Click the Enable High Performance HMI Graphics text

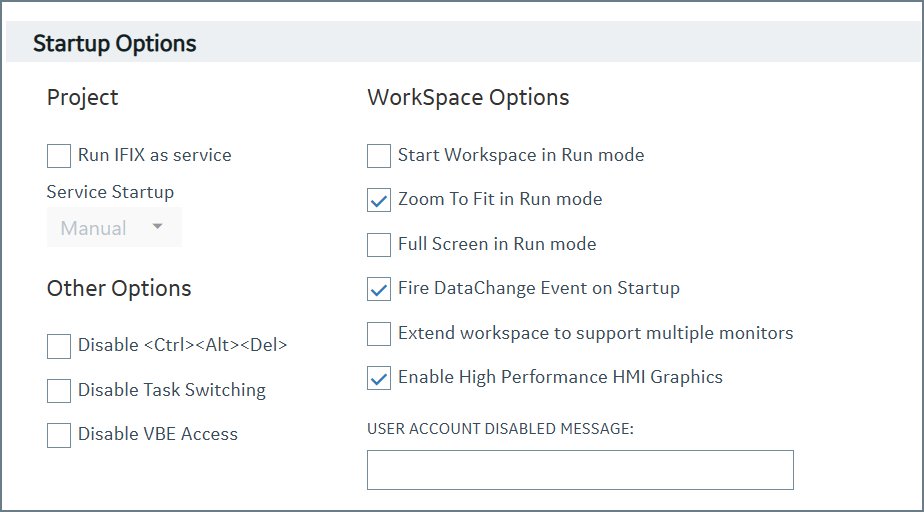(560, 377)
